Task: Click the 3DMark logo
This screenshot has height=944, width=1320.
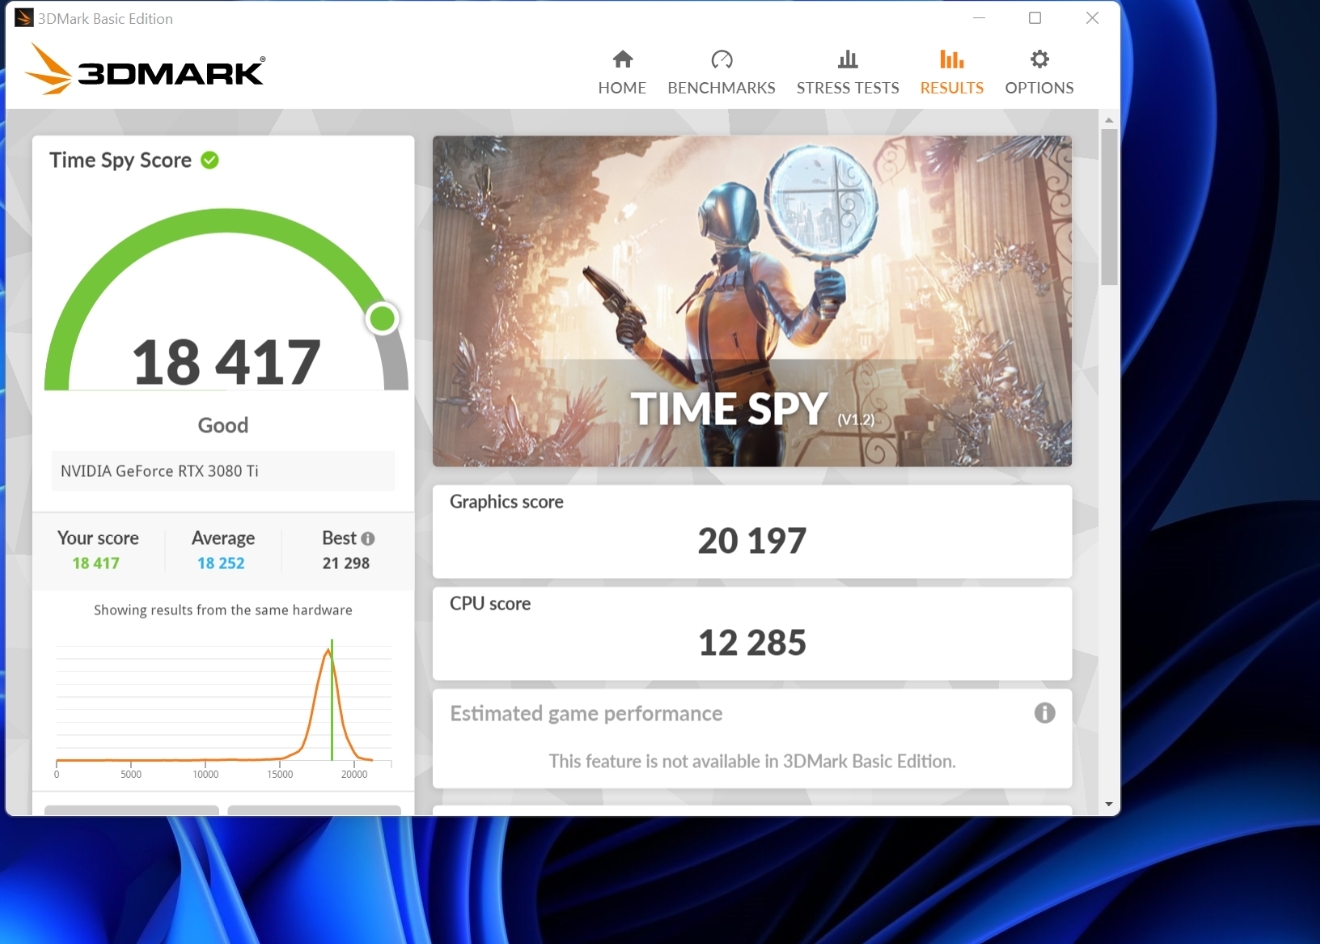Action: (x=145, y=70)
